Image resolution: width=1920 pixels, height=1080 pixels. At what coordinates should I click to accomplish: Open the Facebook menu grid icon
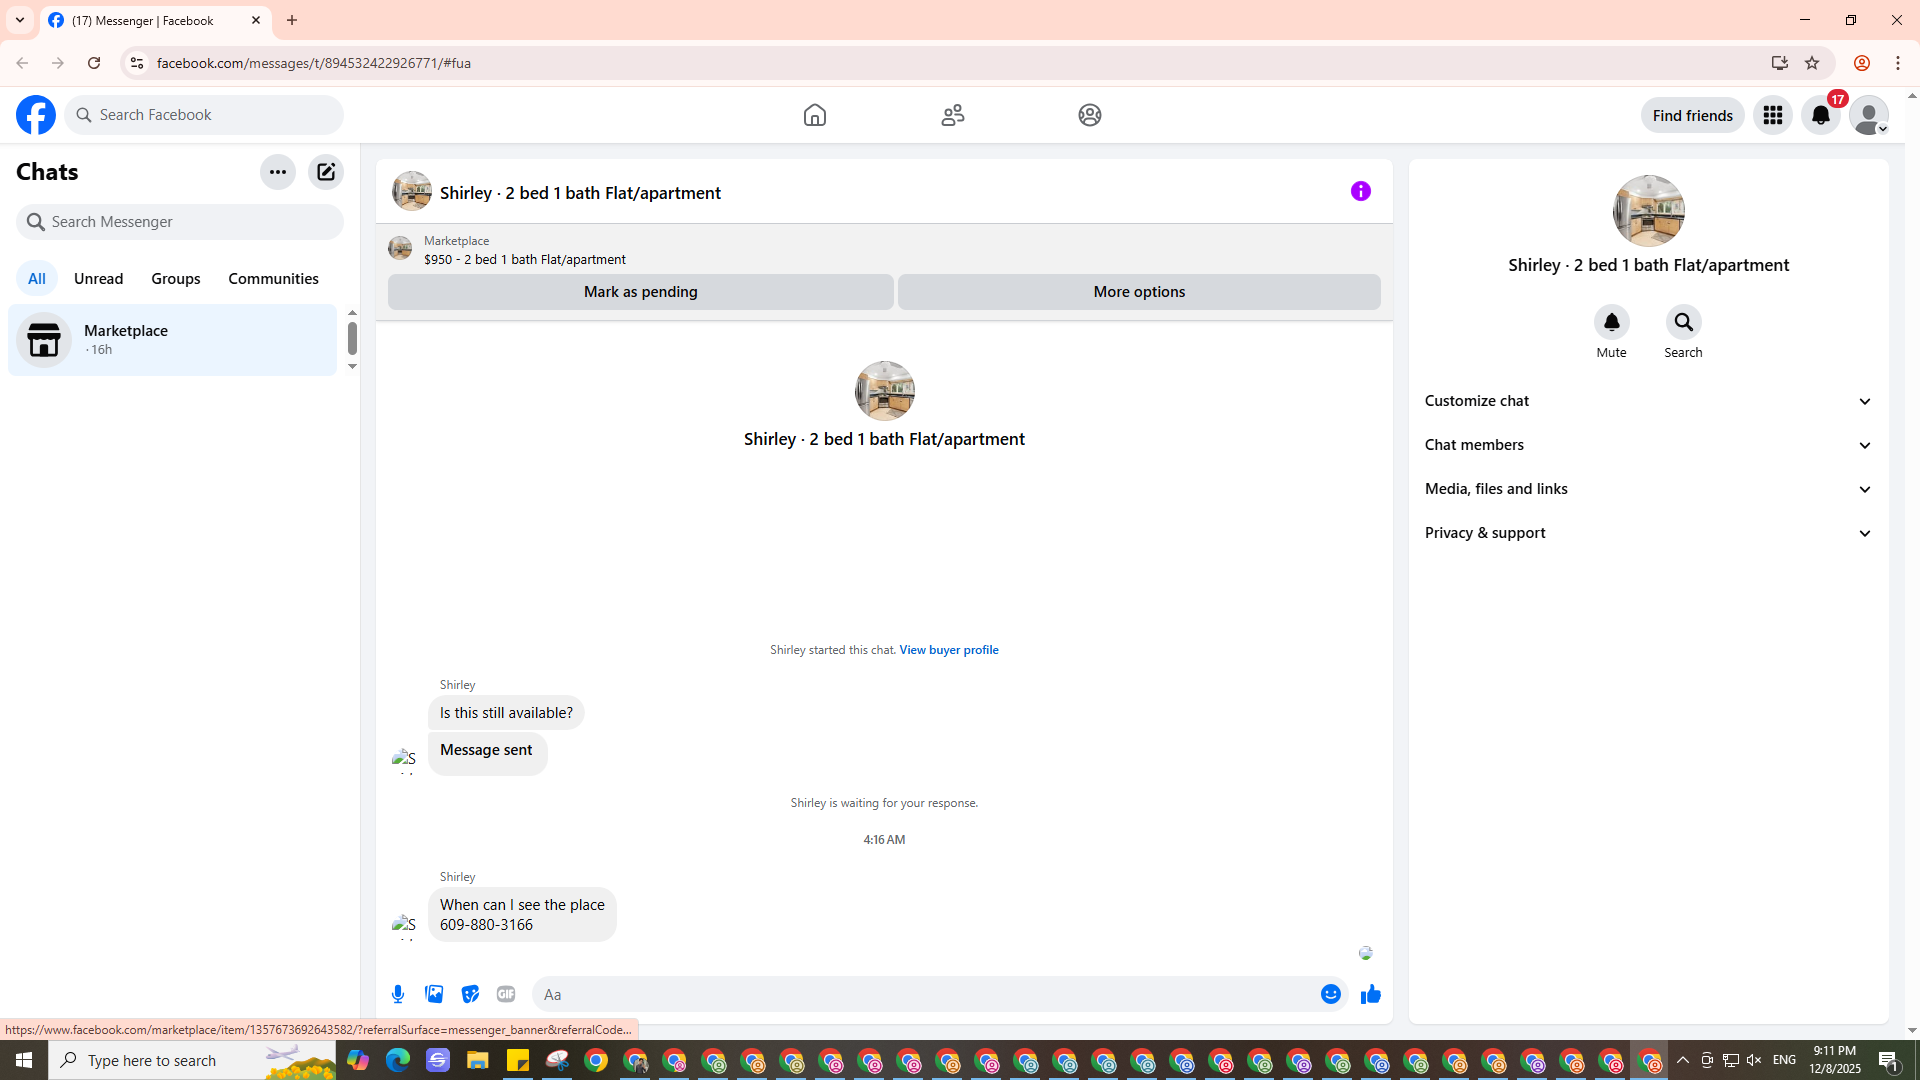tap(1773, 115)
